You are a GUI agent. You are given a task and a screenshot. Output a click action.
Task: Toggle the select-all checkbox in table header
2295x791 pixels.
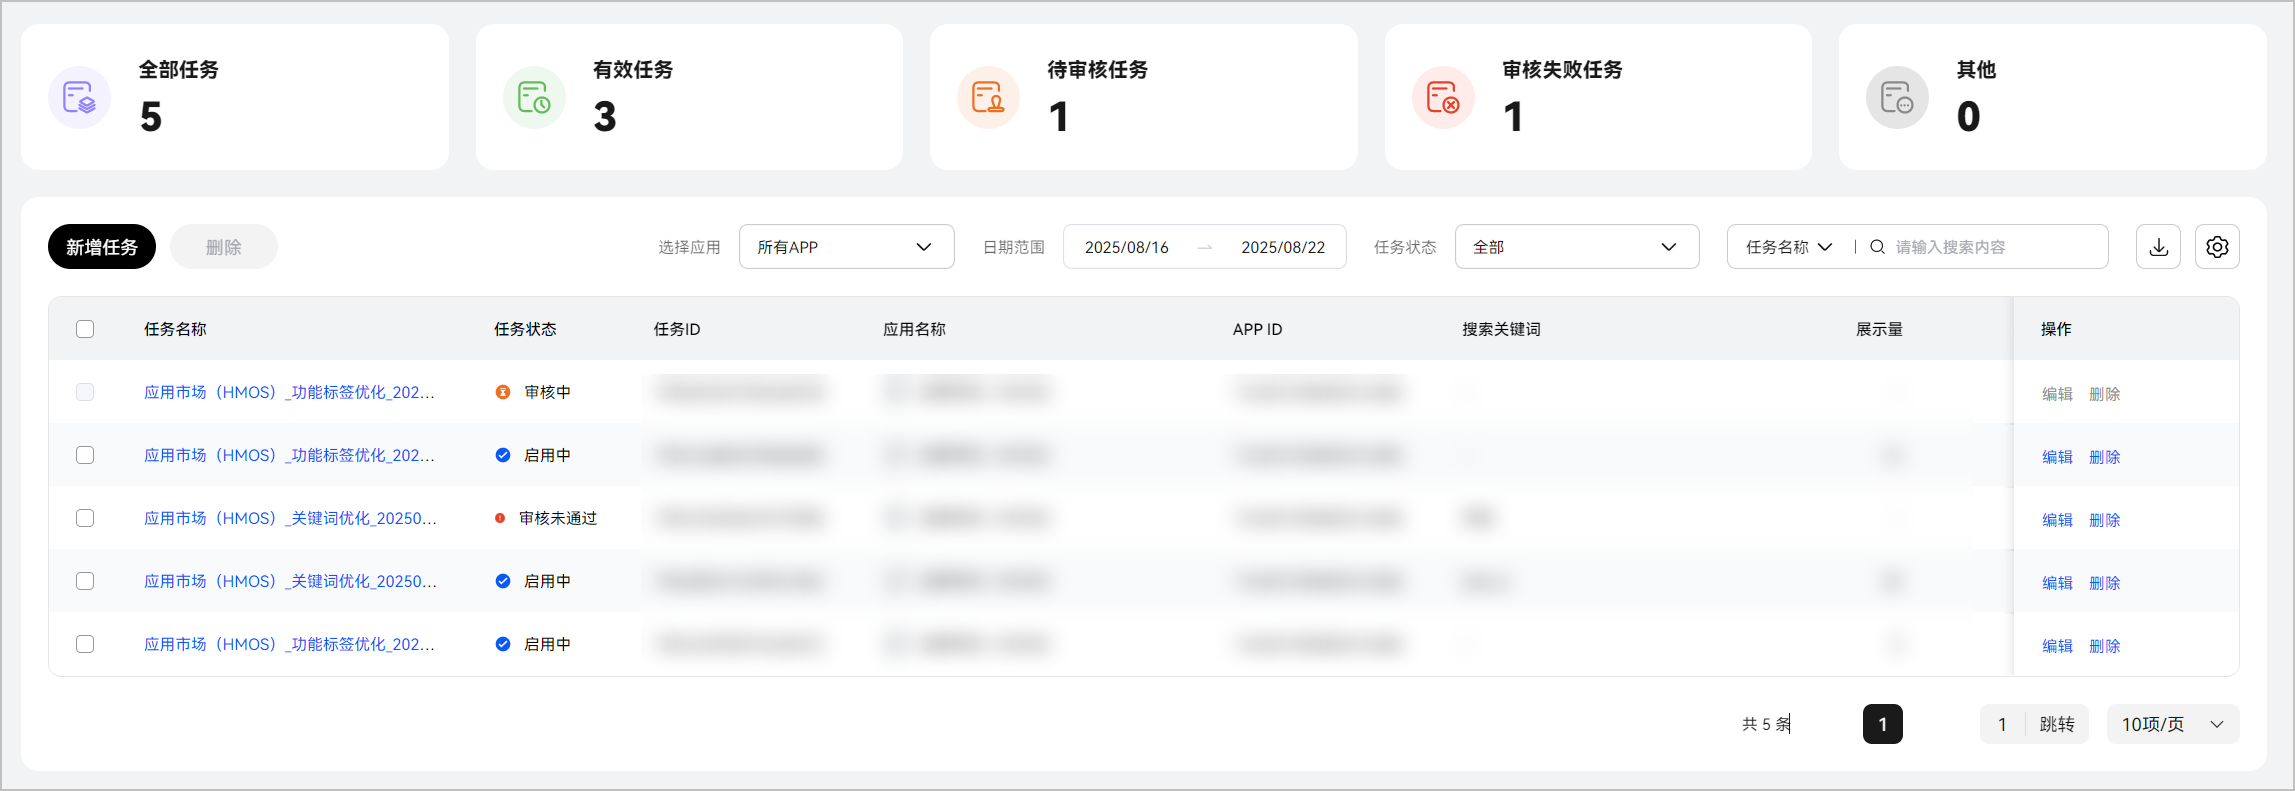pyautogui.click(x=85, y=329)
